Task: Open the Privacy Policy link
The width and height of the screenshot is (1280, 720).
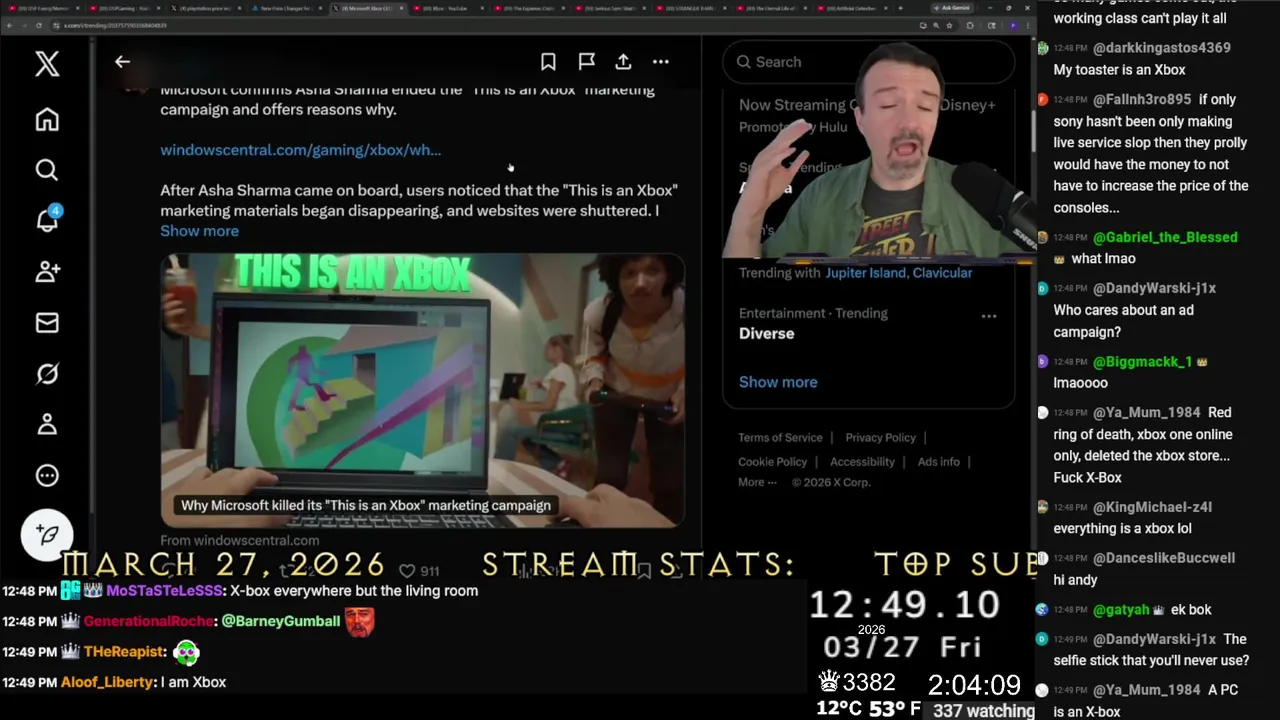Action: (880, 438)
